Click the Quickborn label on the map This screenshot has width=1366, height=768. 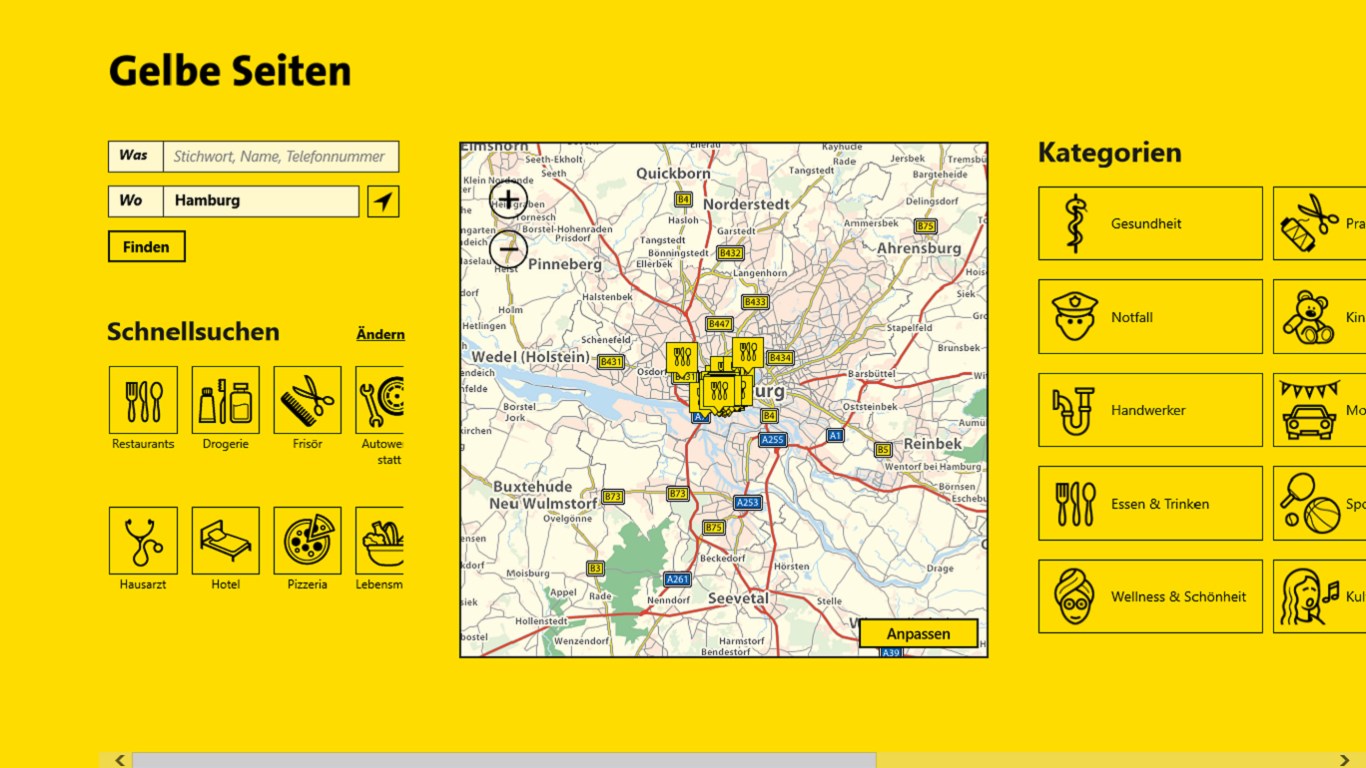pyautogui.click(x=674, y=173)
